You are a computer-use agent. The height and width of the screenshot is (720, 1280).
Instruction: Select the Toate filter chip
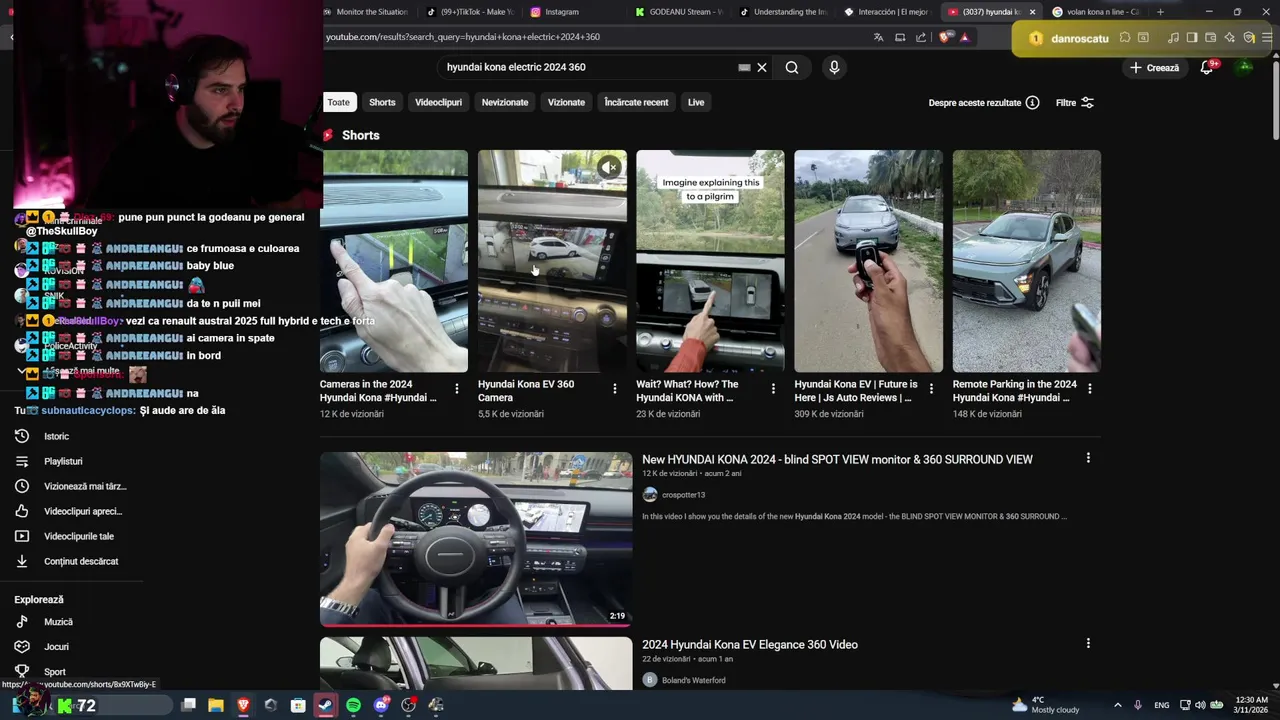(x=339, y=102)
